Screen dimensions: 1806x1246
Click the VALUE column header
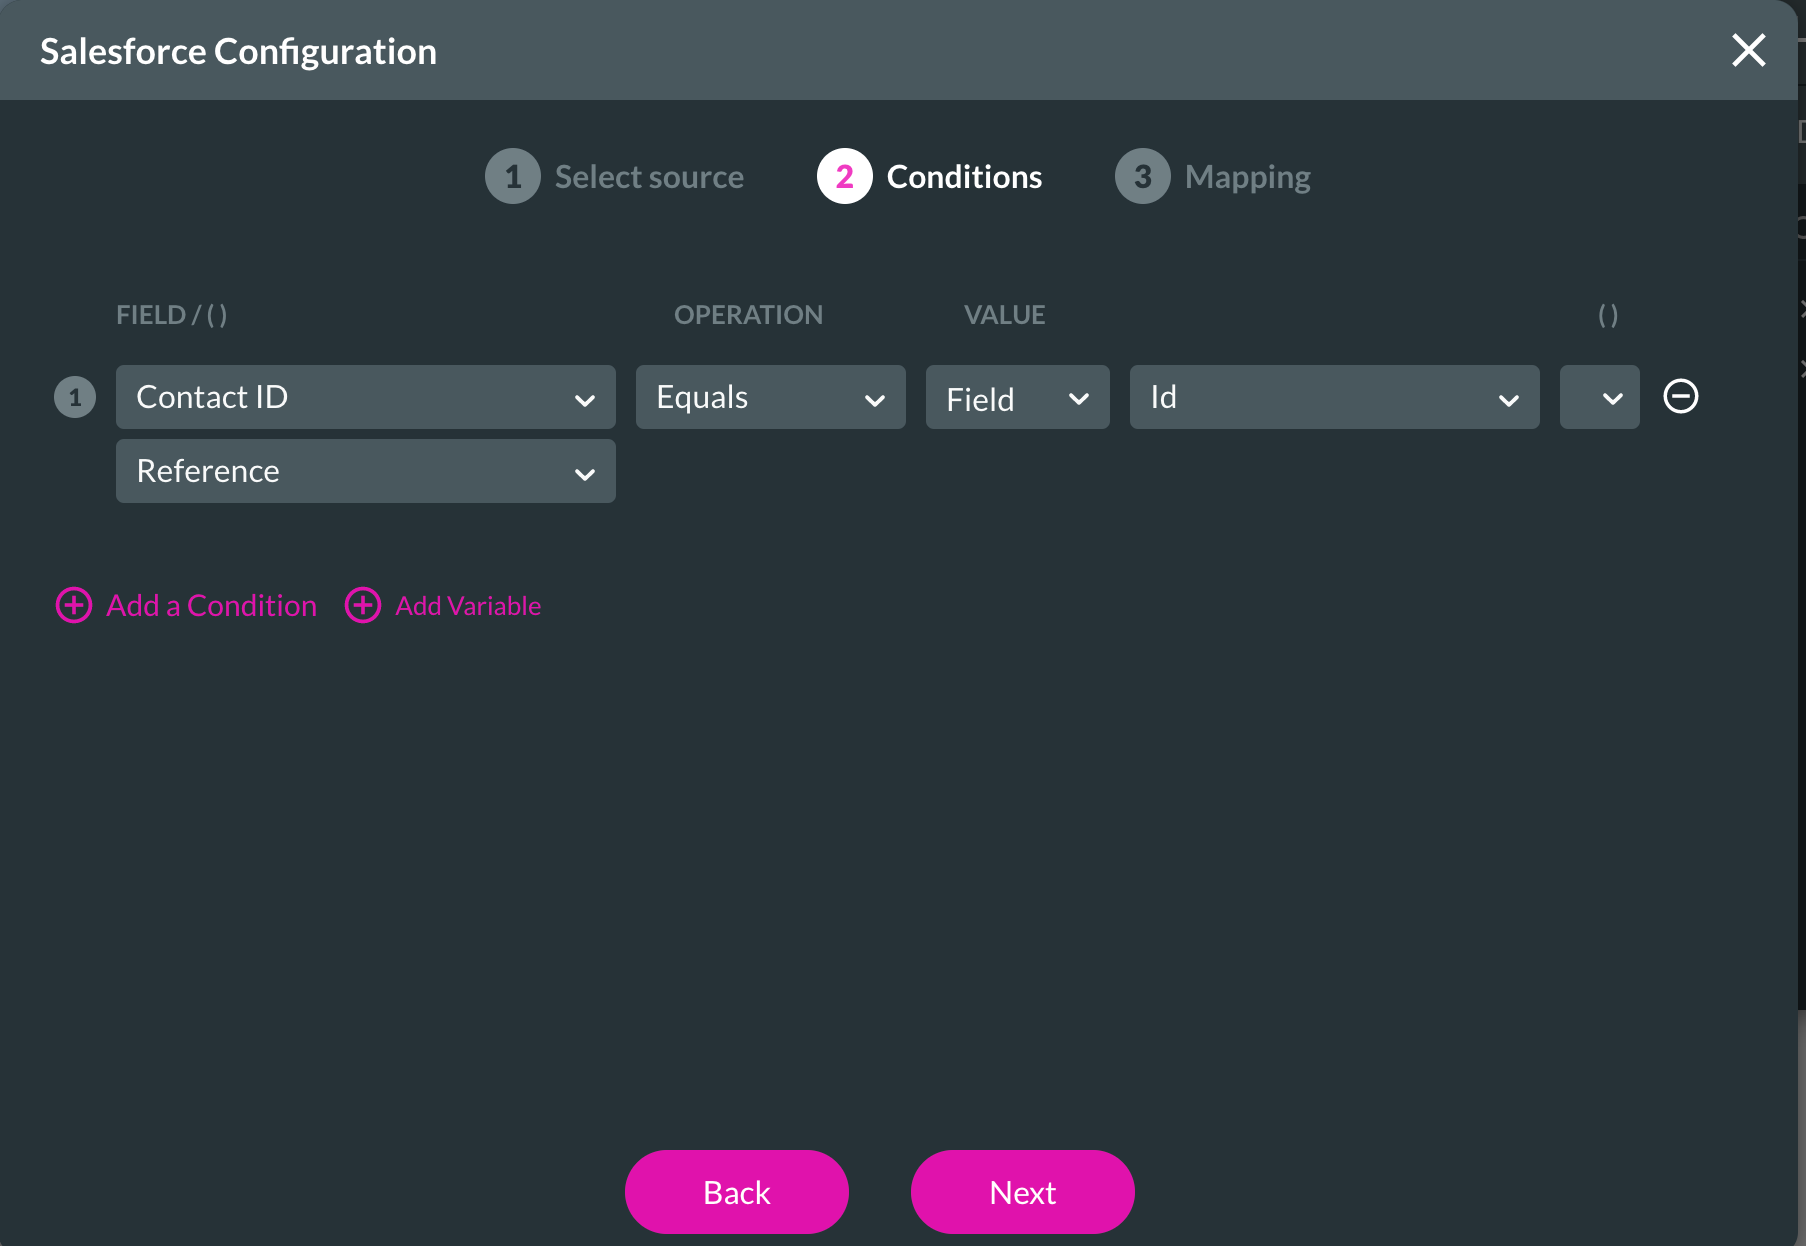click(1004, 315)
